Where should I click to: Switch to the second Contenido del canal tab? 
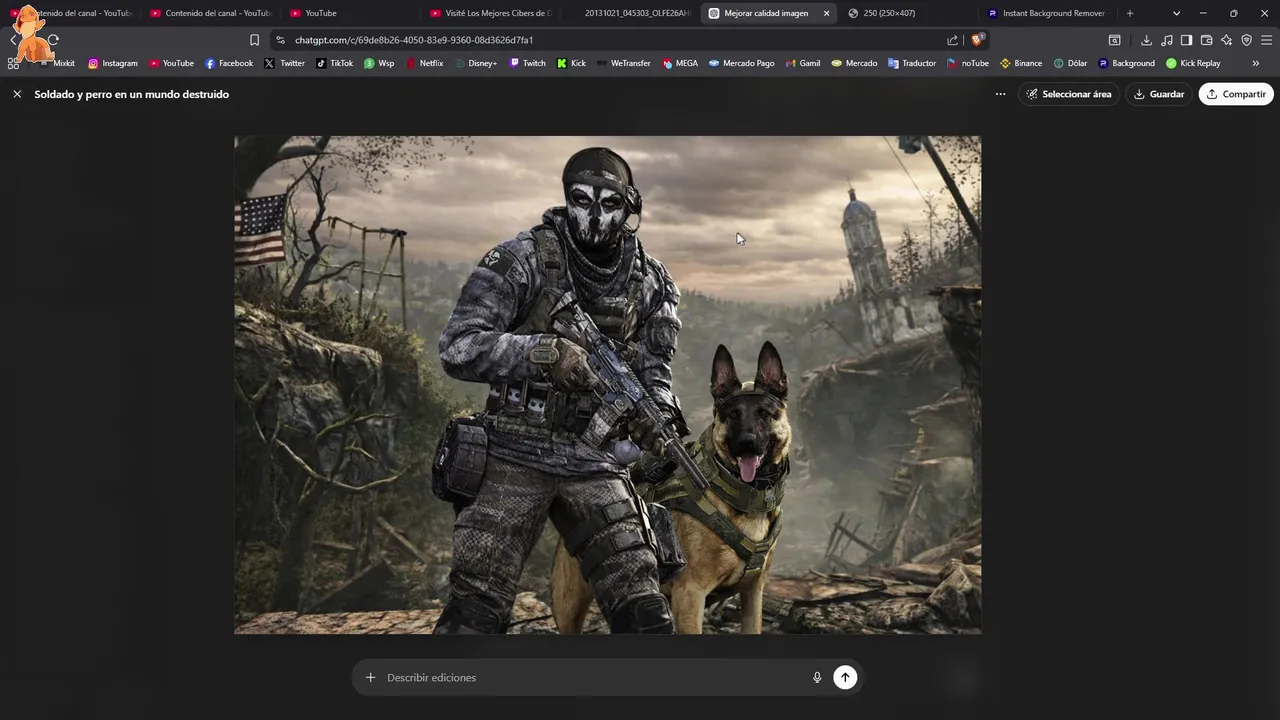(211, 13)
